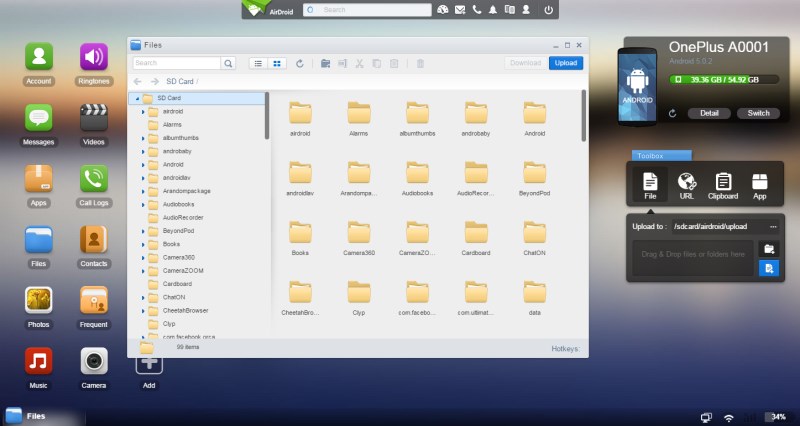Expand the Camera360 tree folder

pos(143,257)
